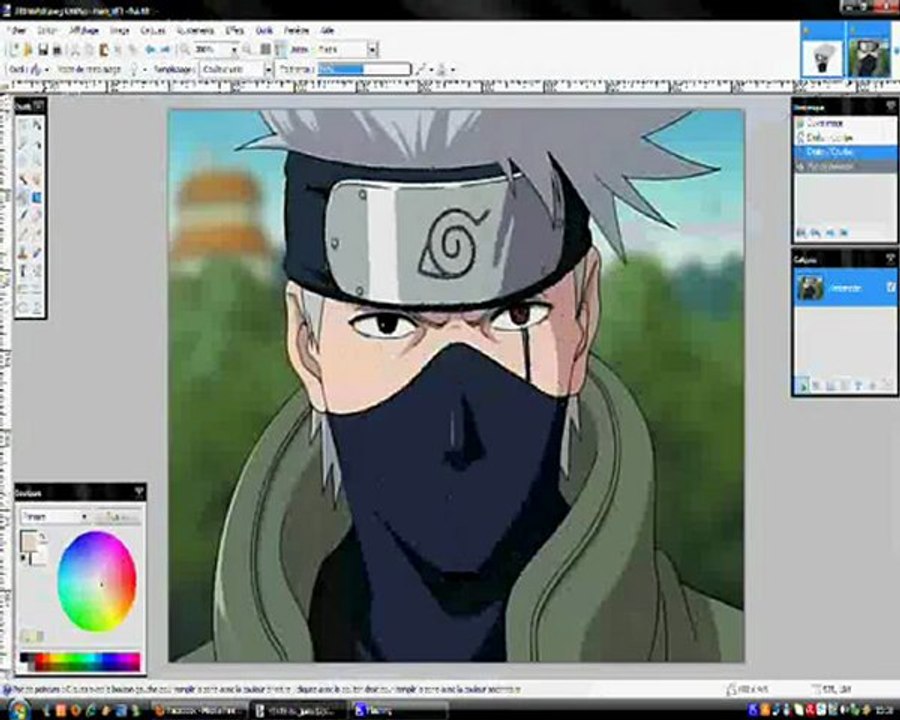This screenshot has height=720, width=900.
Task: Pick a color on the color wheel
Action: 96,582
